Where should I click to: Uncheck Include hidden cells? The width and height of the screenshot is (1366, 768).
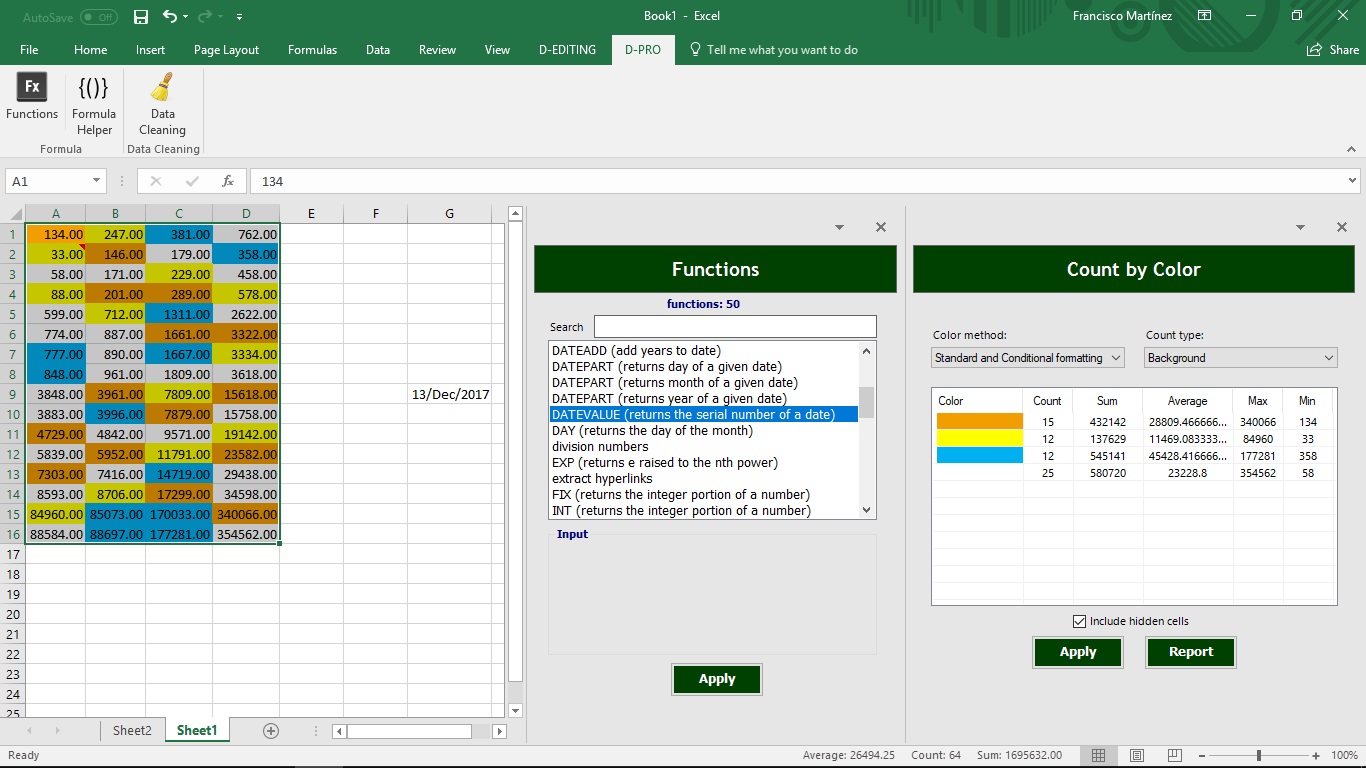[x=1080, y=620]
